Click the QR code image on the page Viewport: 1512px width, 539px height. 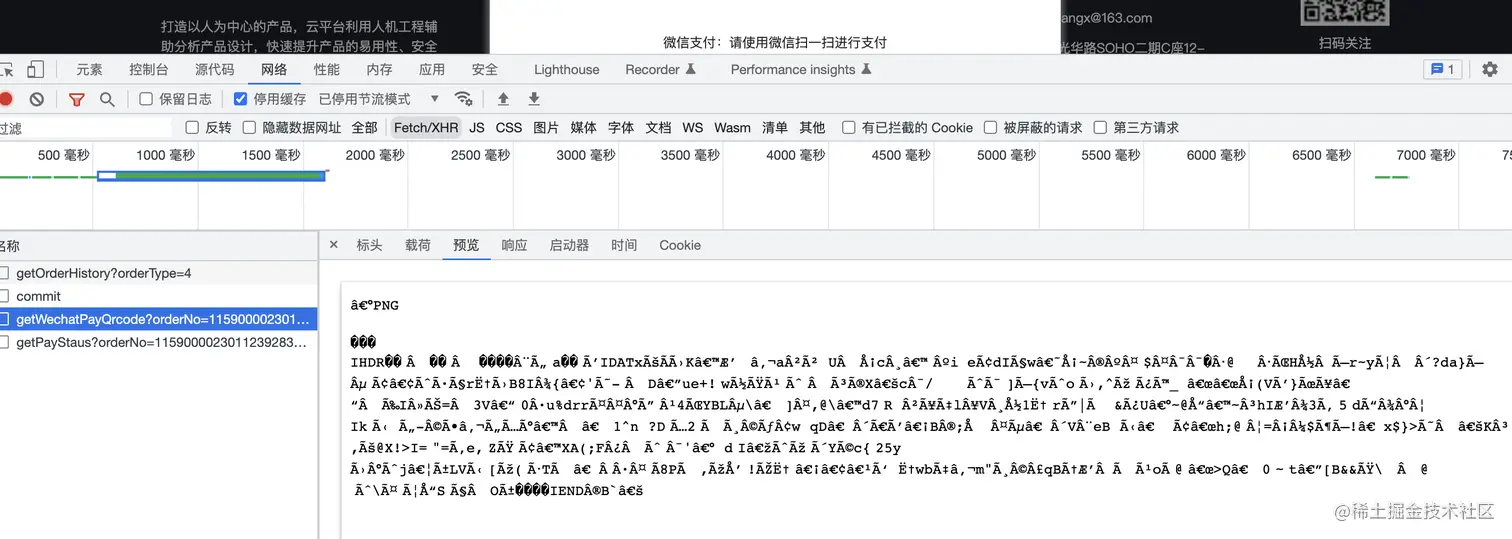(x=1345, y=12)
